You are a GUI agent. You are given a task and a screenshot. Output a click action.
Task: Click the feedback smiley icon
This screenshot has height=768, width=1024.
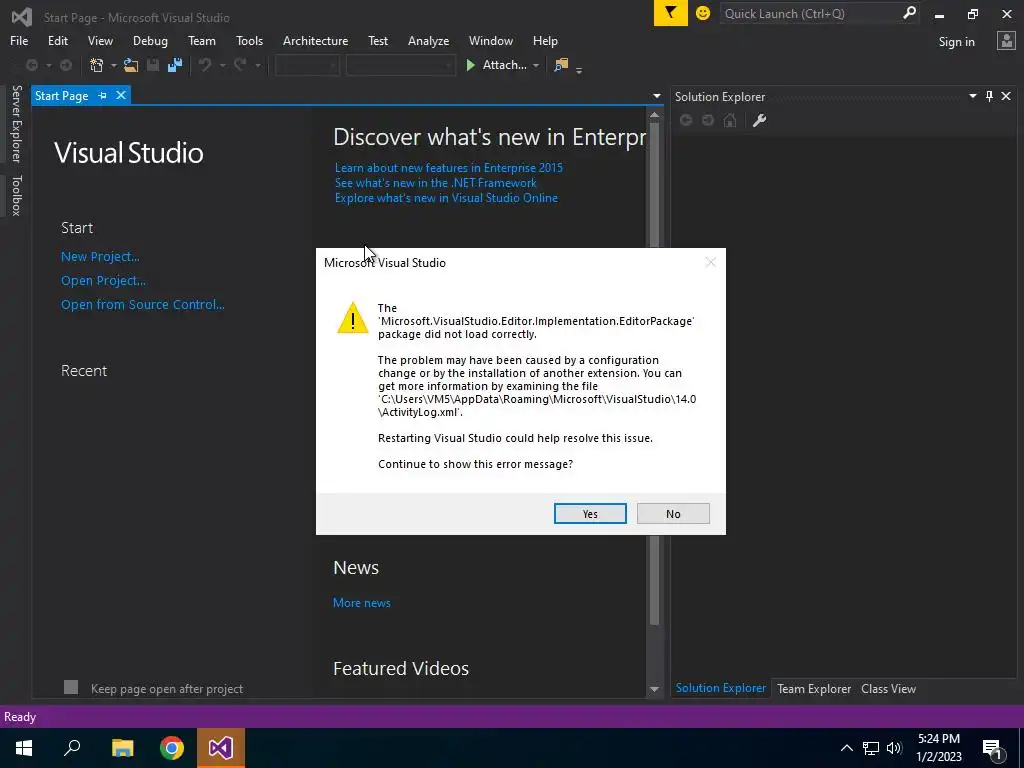click(x=703, y=13)
